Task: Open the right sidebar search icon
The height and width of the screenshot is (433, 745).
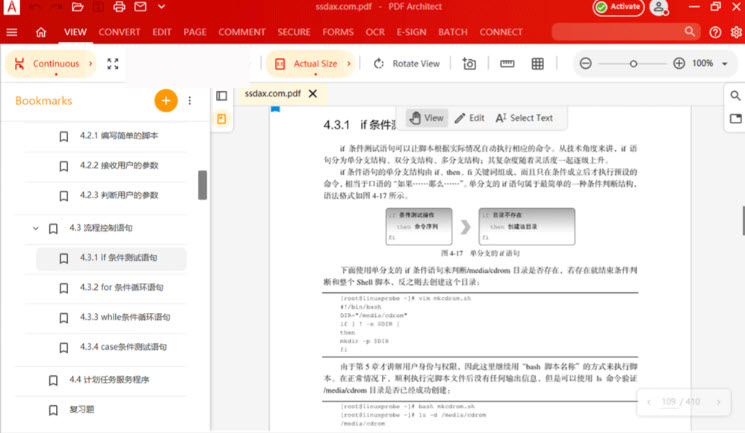Action: tap(735, 96)
